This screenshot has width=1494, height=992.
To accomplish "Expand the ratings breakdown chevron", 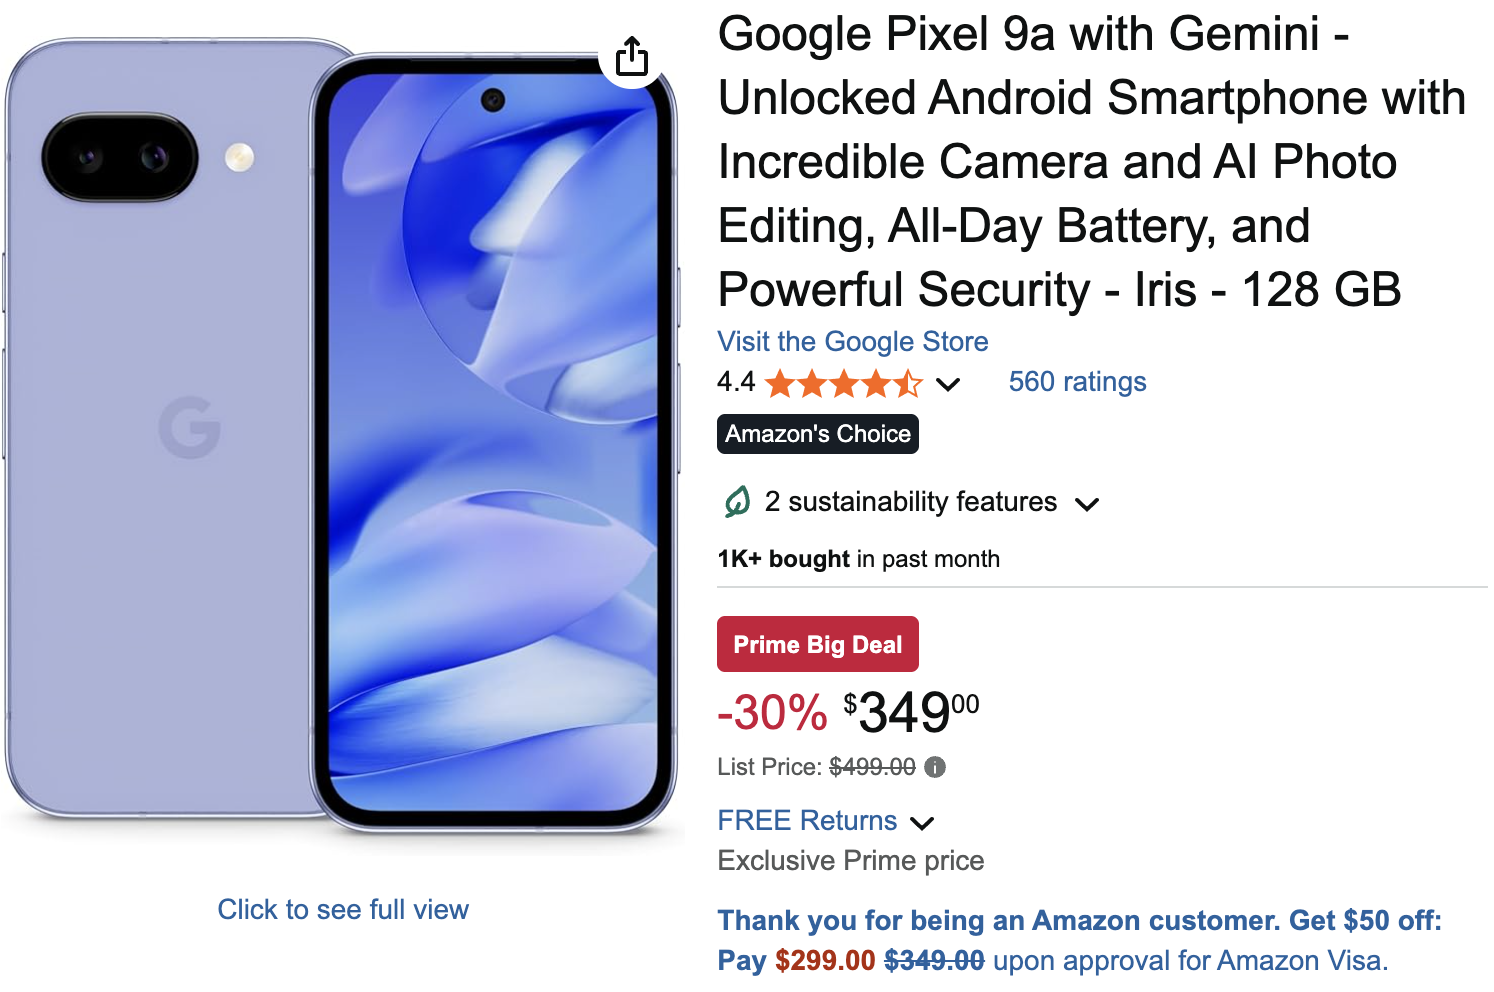I will coord(948,384).
